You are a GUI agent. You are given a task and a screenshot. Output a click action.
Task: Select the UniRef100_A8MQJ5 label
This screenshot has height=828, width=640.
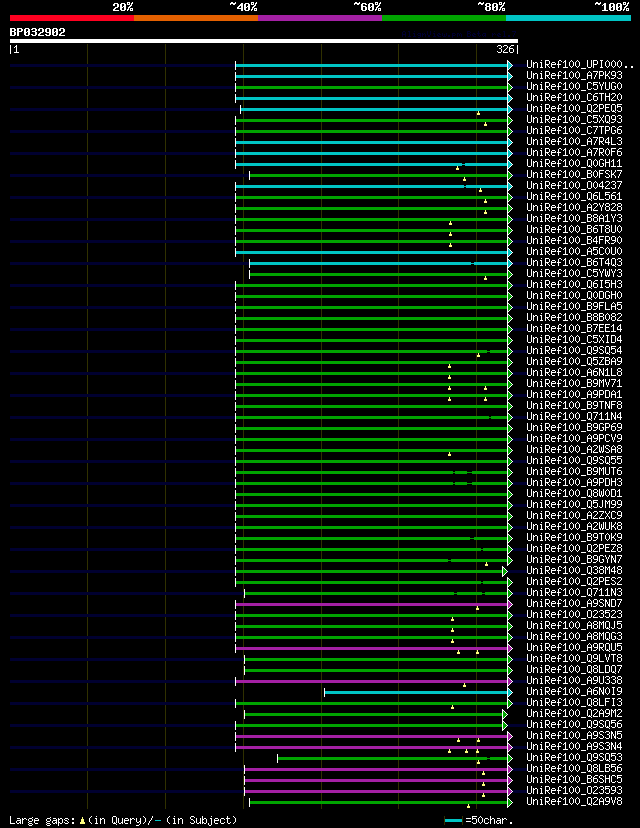tap(575, 625)
